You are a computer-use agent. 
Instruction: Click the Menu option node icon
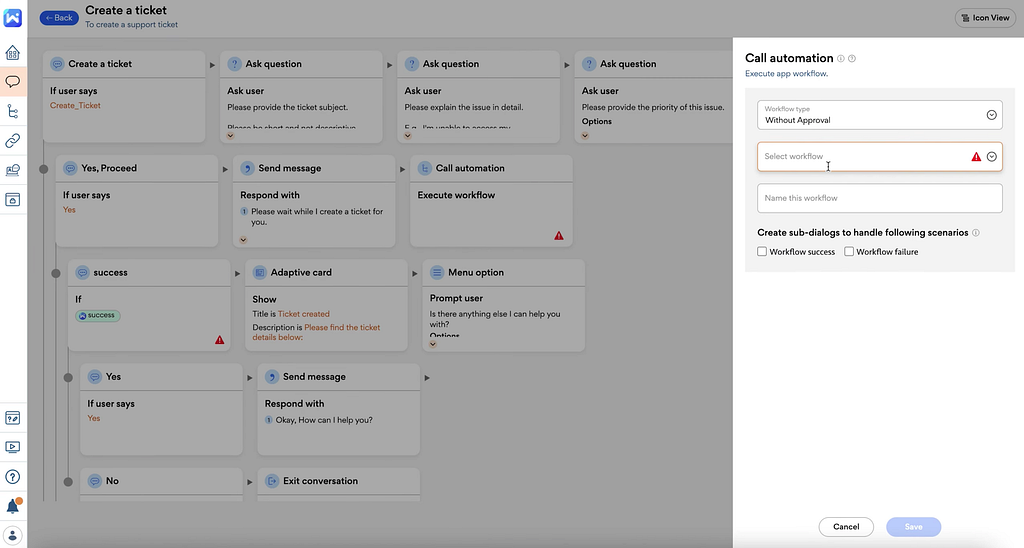[437, 272]
